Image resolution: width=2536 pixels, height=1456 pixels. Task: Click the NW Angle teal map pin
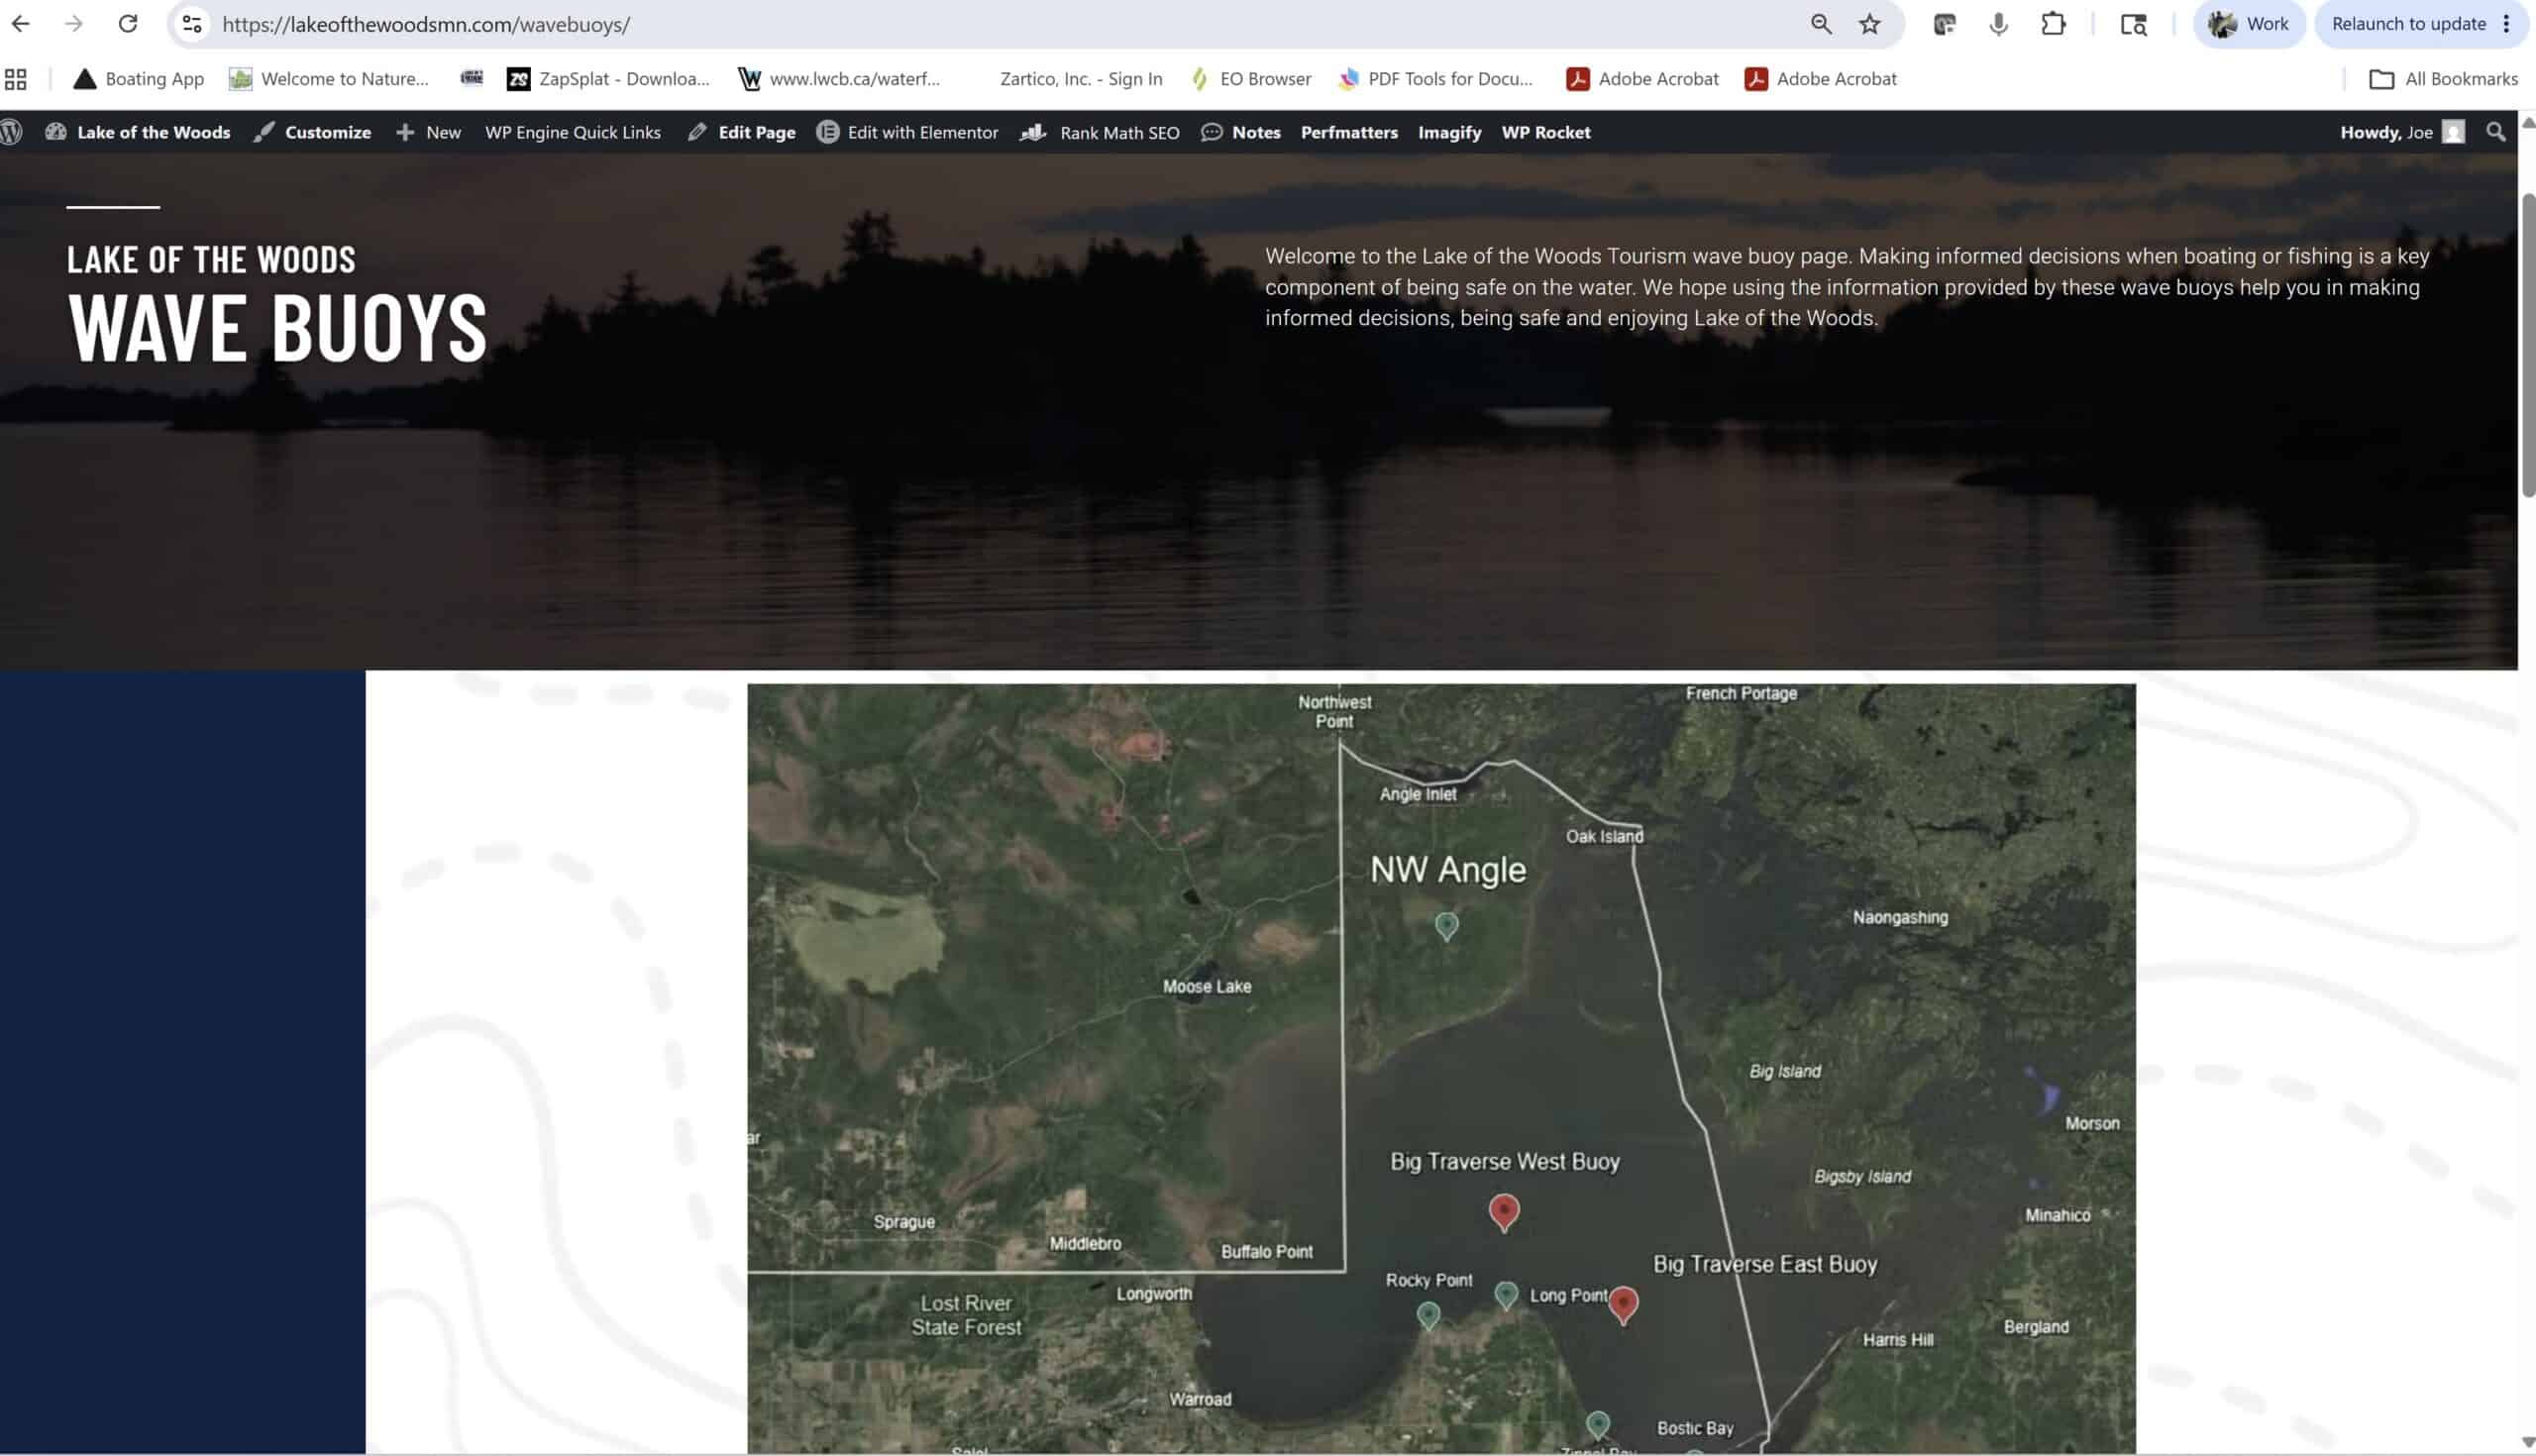1446,925
